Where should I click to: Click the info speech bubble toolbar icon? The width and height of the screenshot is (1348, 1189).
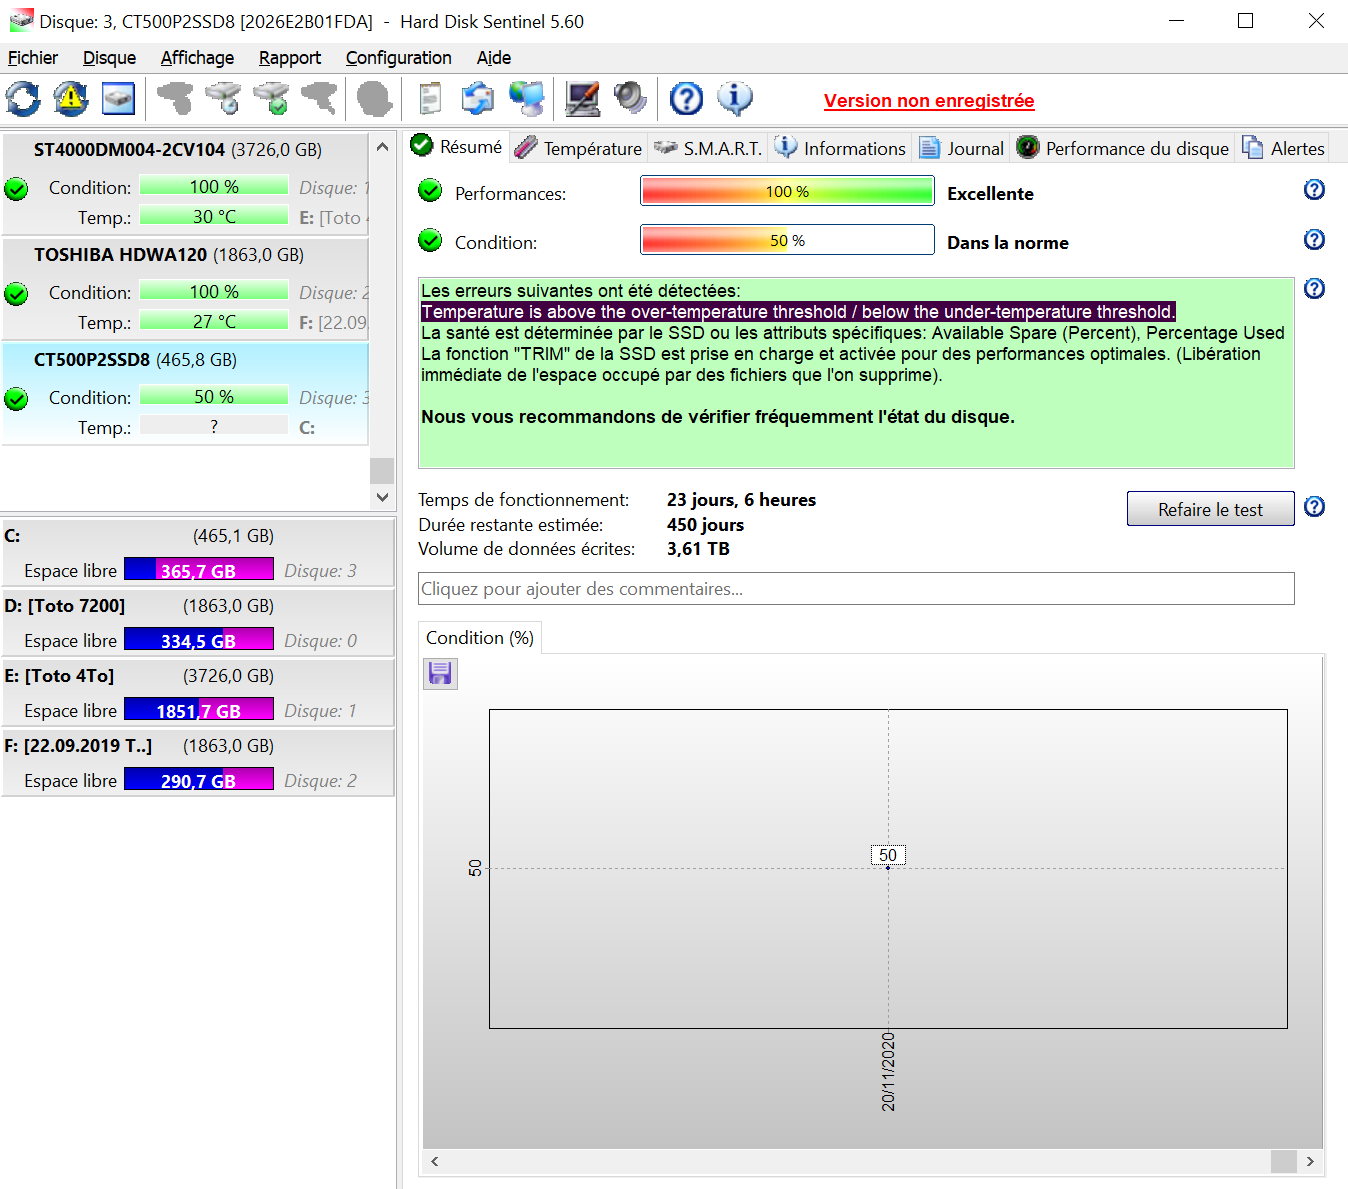tap(735, 99)
